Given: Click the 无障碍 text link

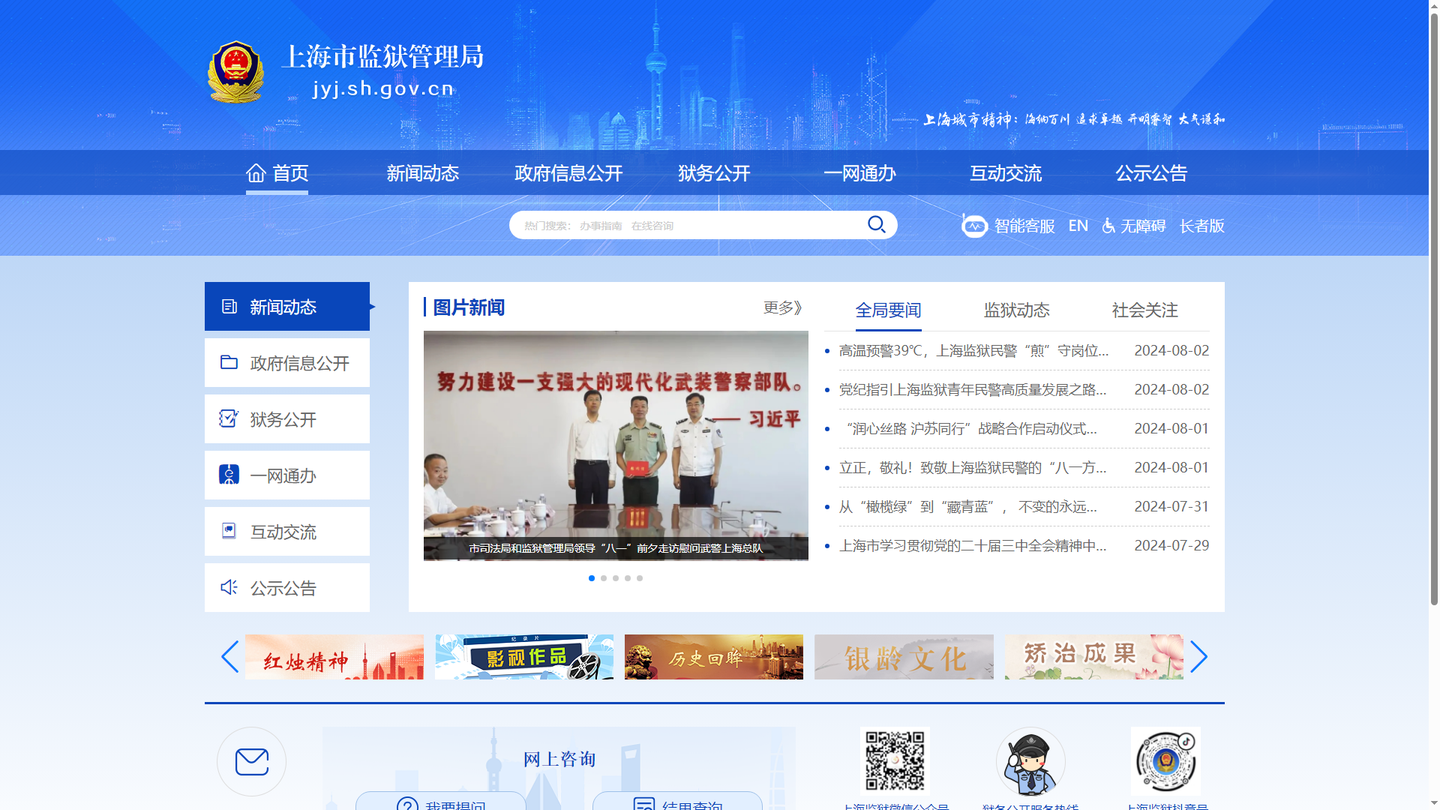Looking at the screenshot, I should click(x=1143, y=226).
